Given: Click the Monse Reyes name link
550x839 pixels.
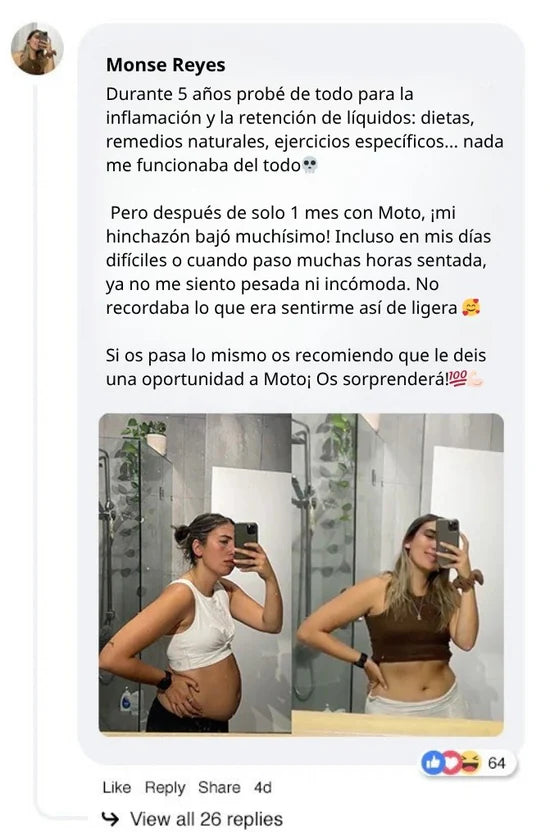Looking at the screenshot, I should click(165, 65).
